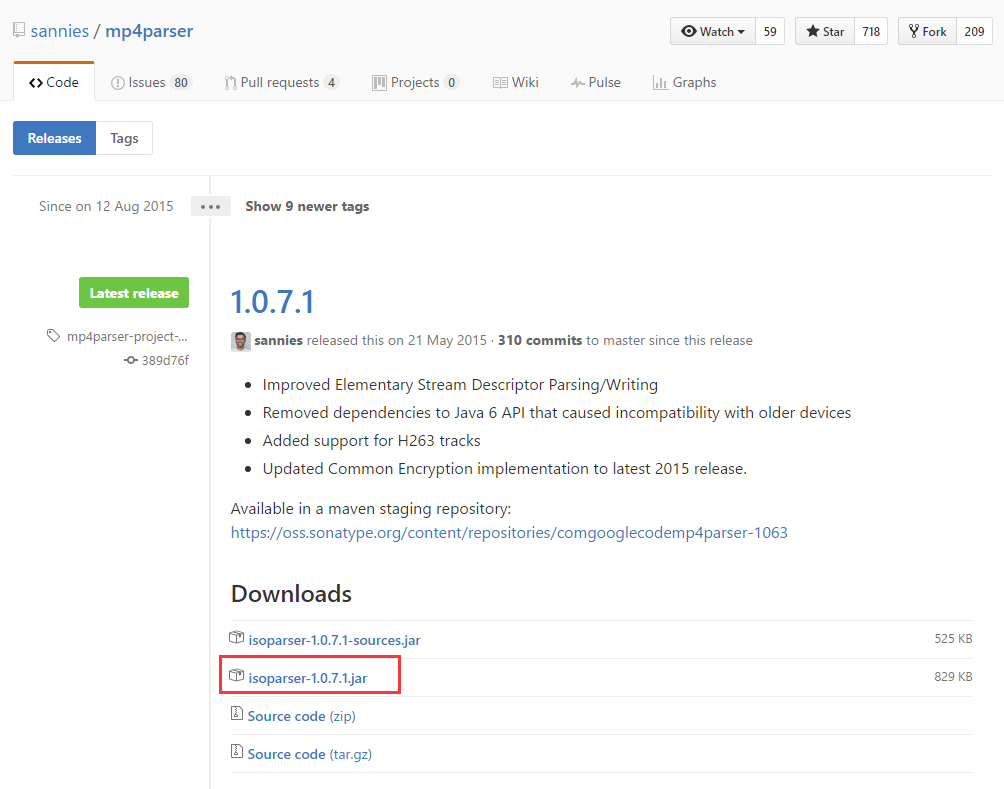View the 209 forks count
The height and width of the screenshot is (789, 1004).
[x=974, y=31]
